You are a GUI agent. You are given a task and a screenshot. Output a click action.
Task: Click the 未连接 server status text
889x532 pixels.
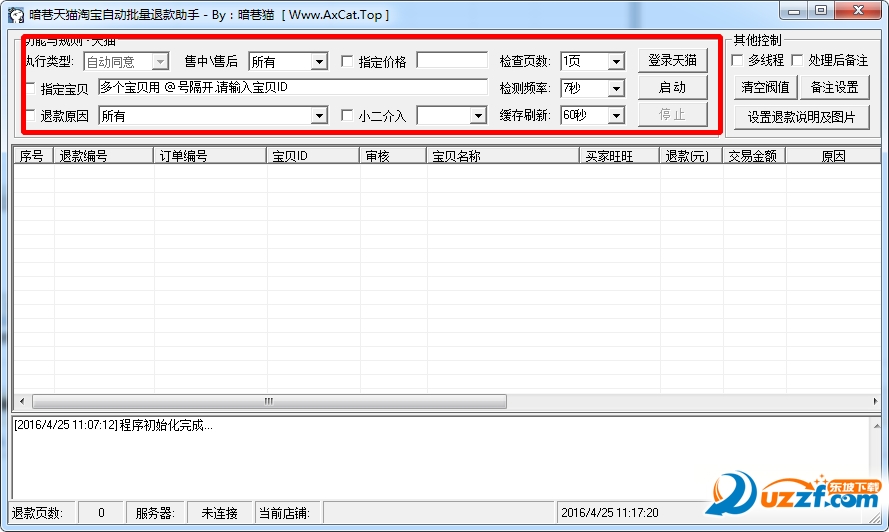219,513
